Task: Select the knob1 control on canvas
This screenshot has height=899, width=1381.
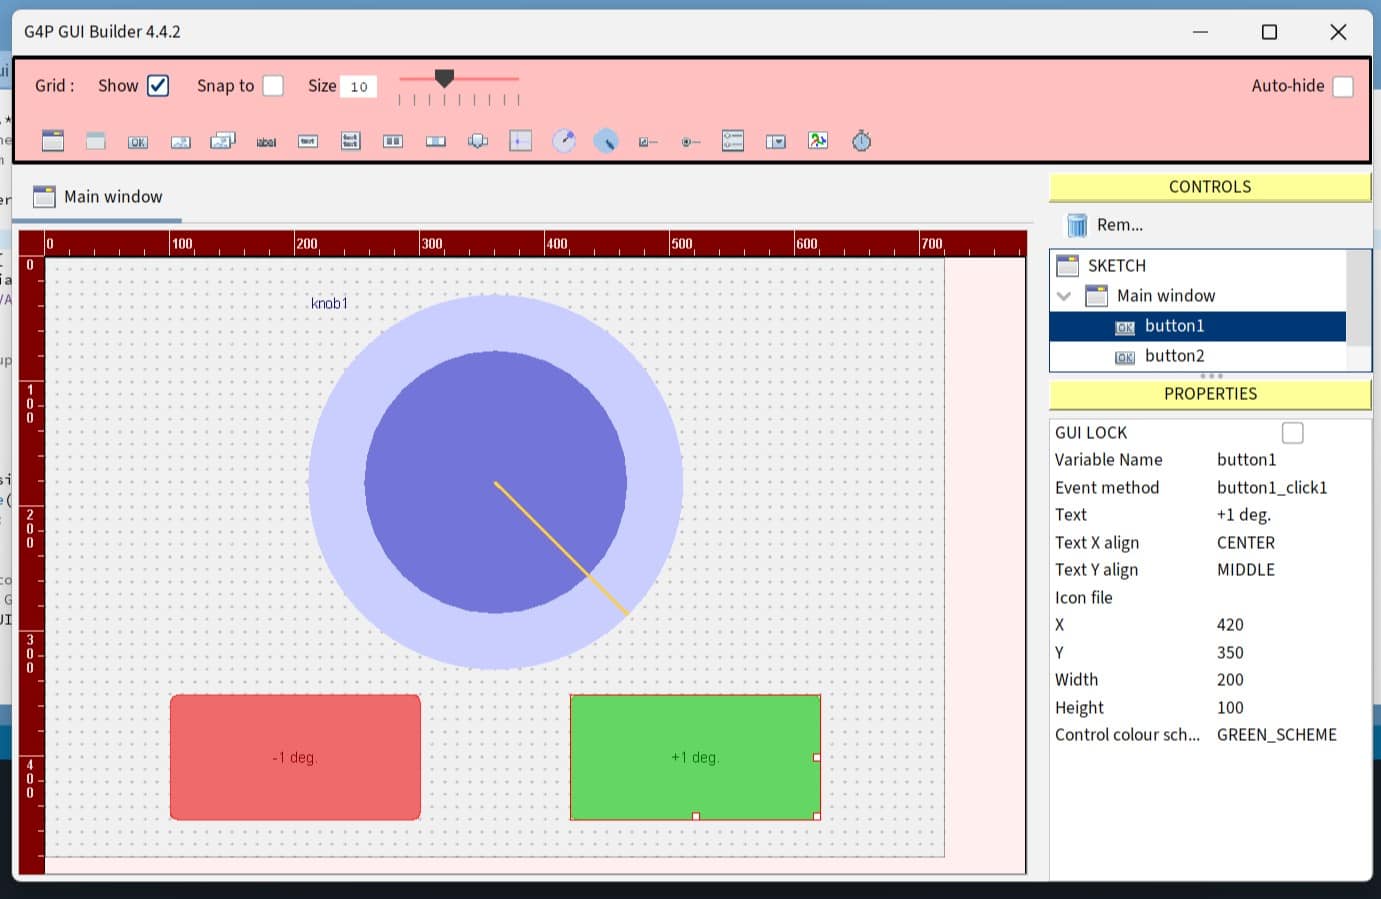Action: [x=495, y=482]
